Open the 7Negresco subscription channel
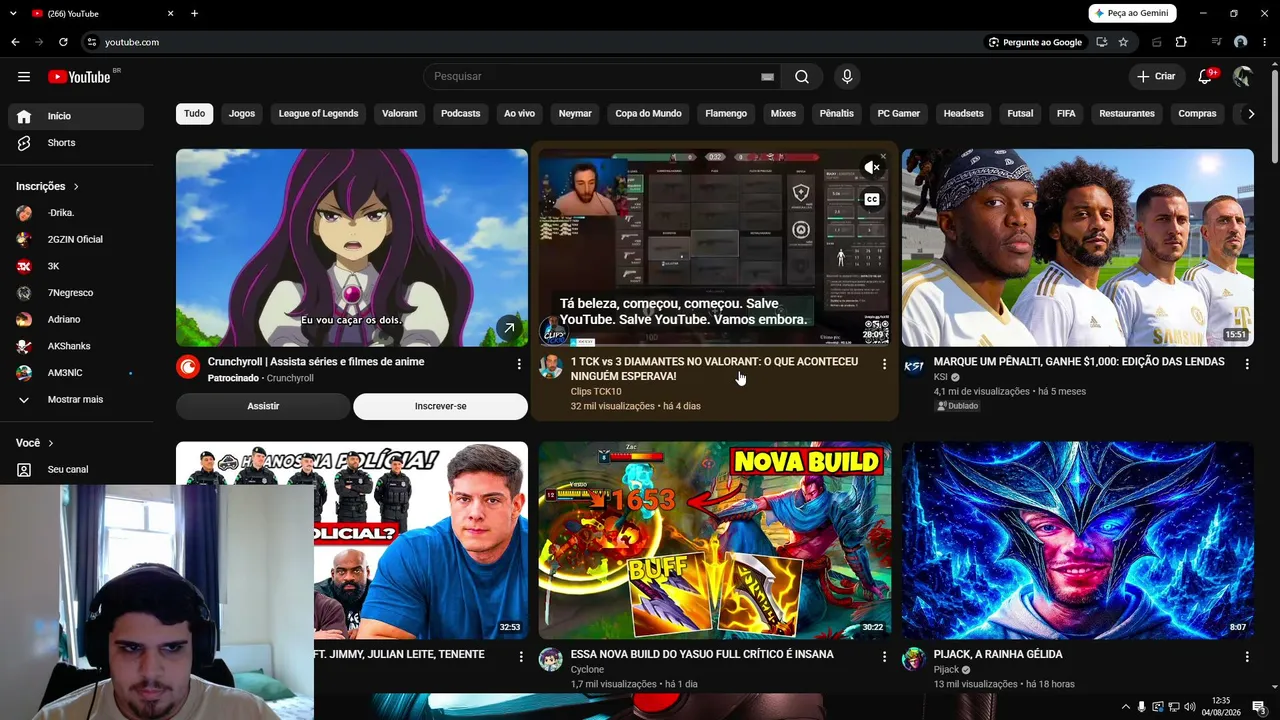Viewport: 1280px width, 720px height. tap(76, 293)
